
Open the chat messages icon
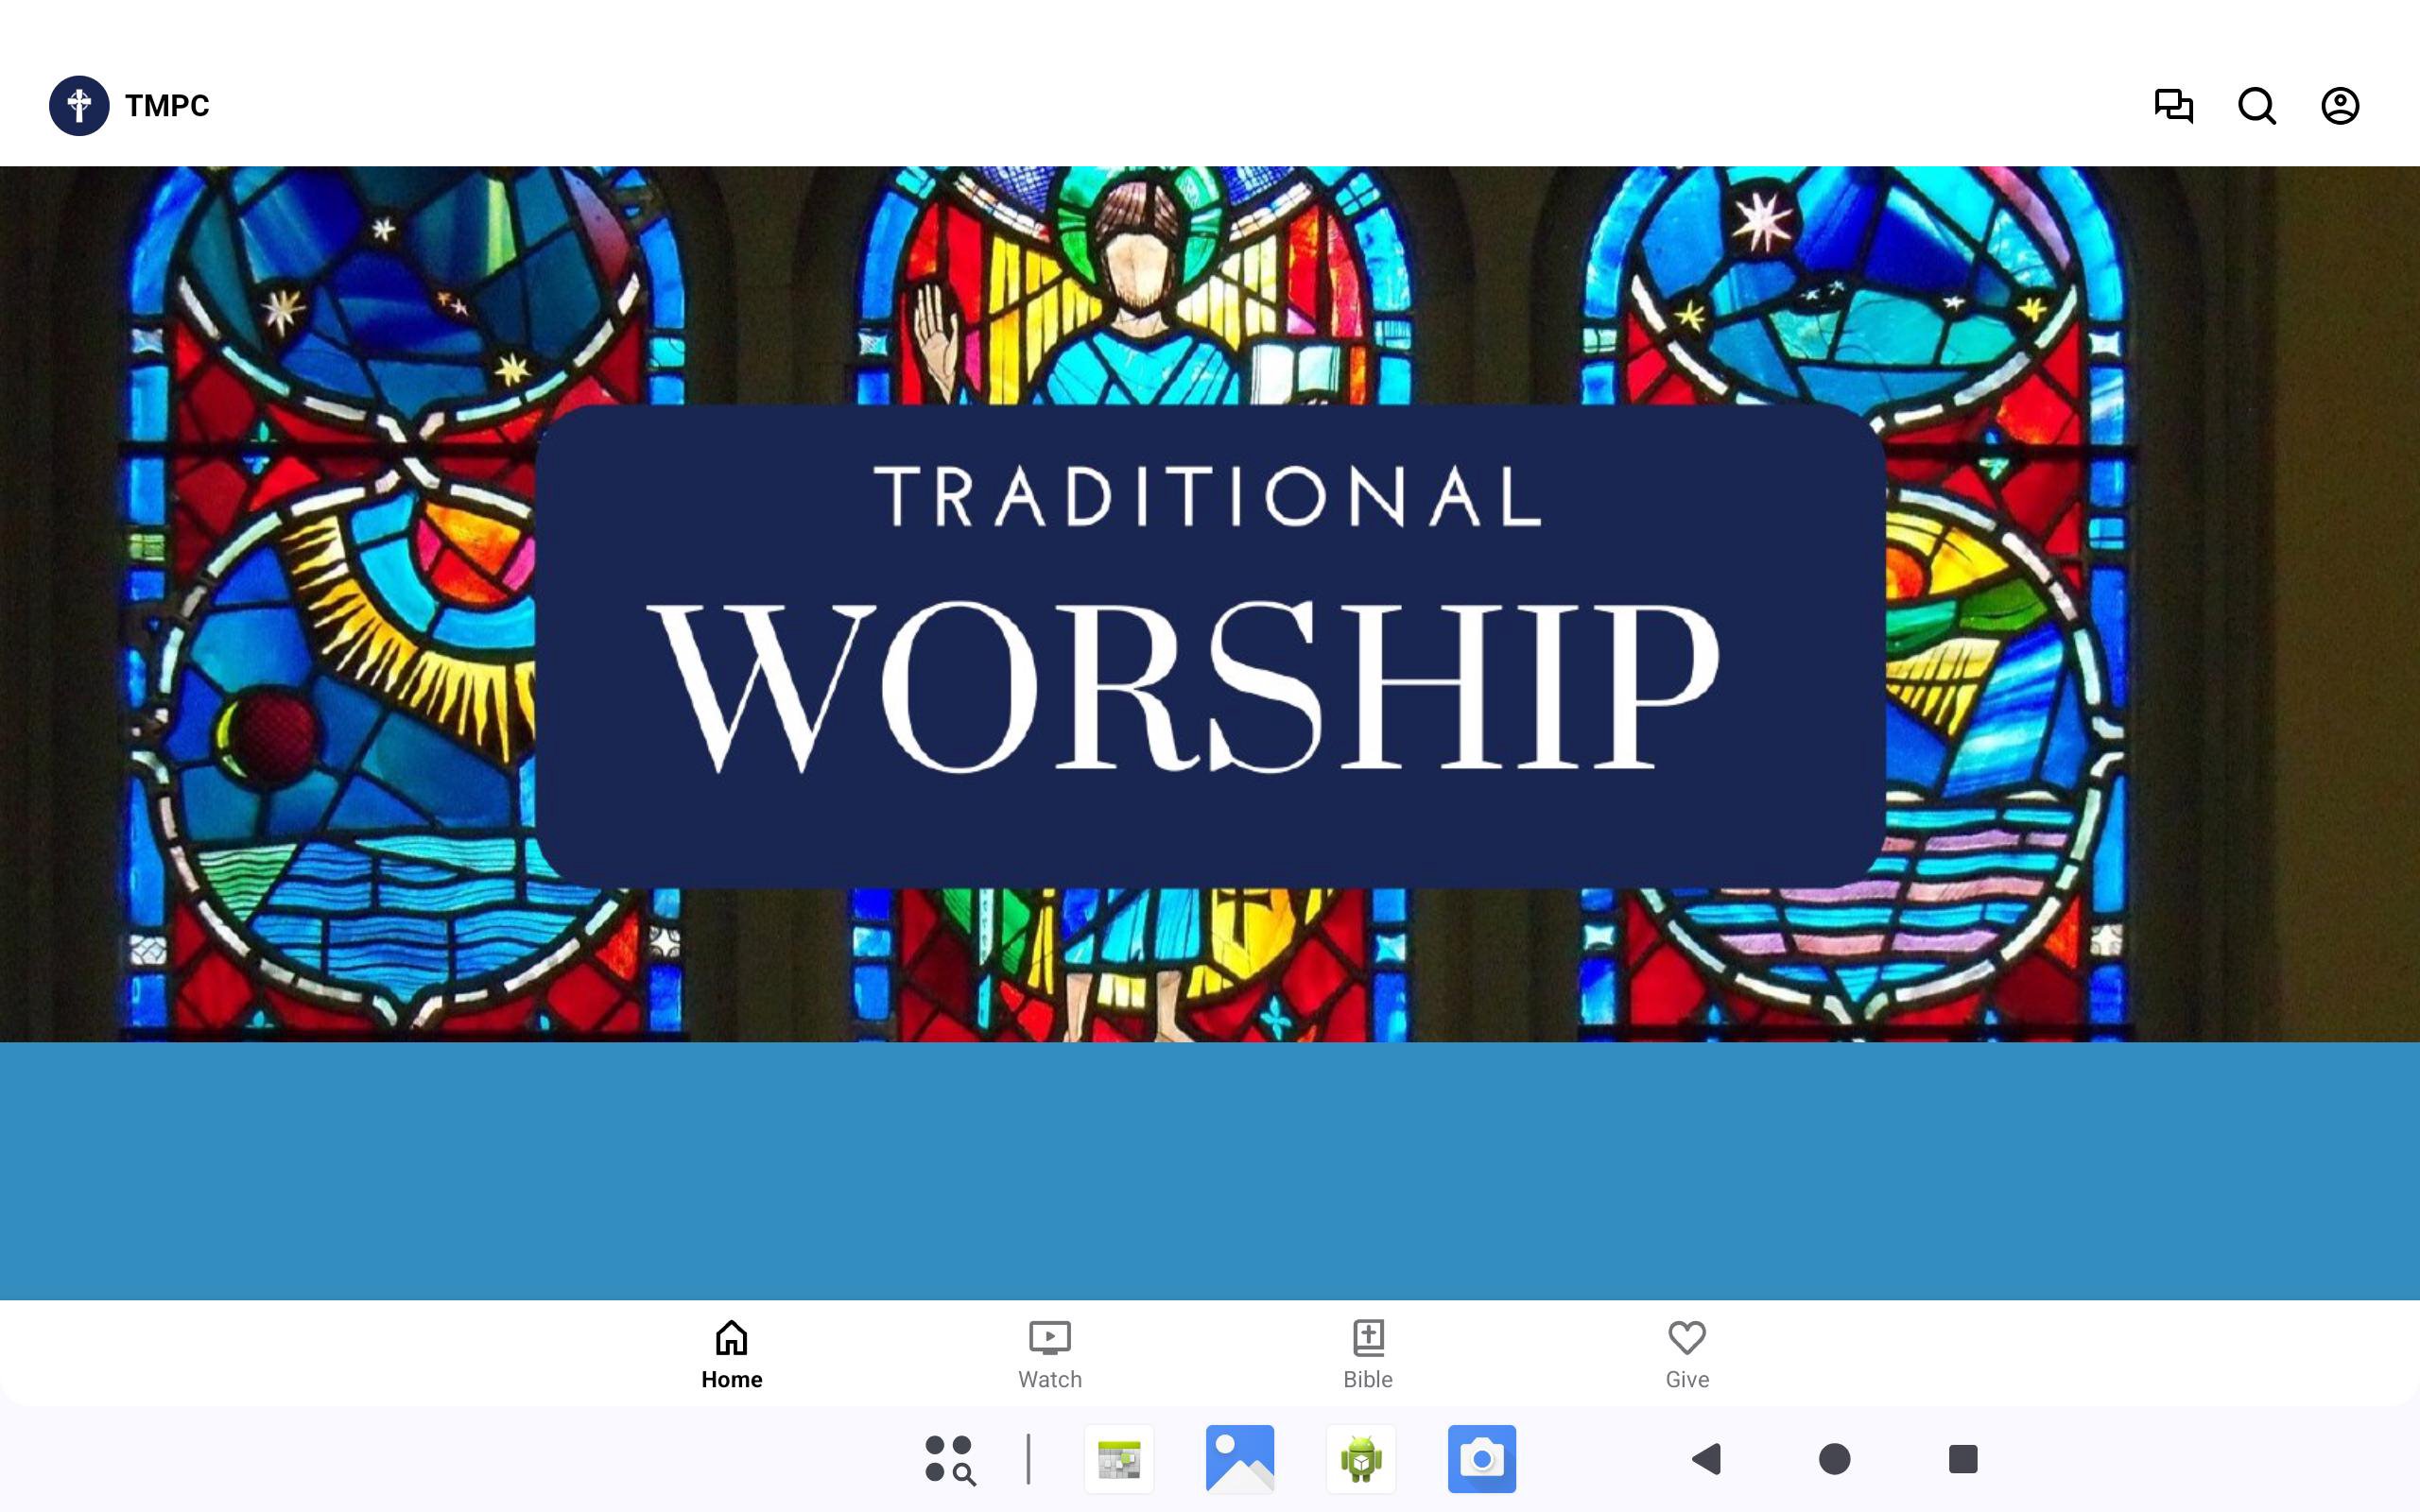(2173, 106)
